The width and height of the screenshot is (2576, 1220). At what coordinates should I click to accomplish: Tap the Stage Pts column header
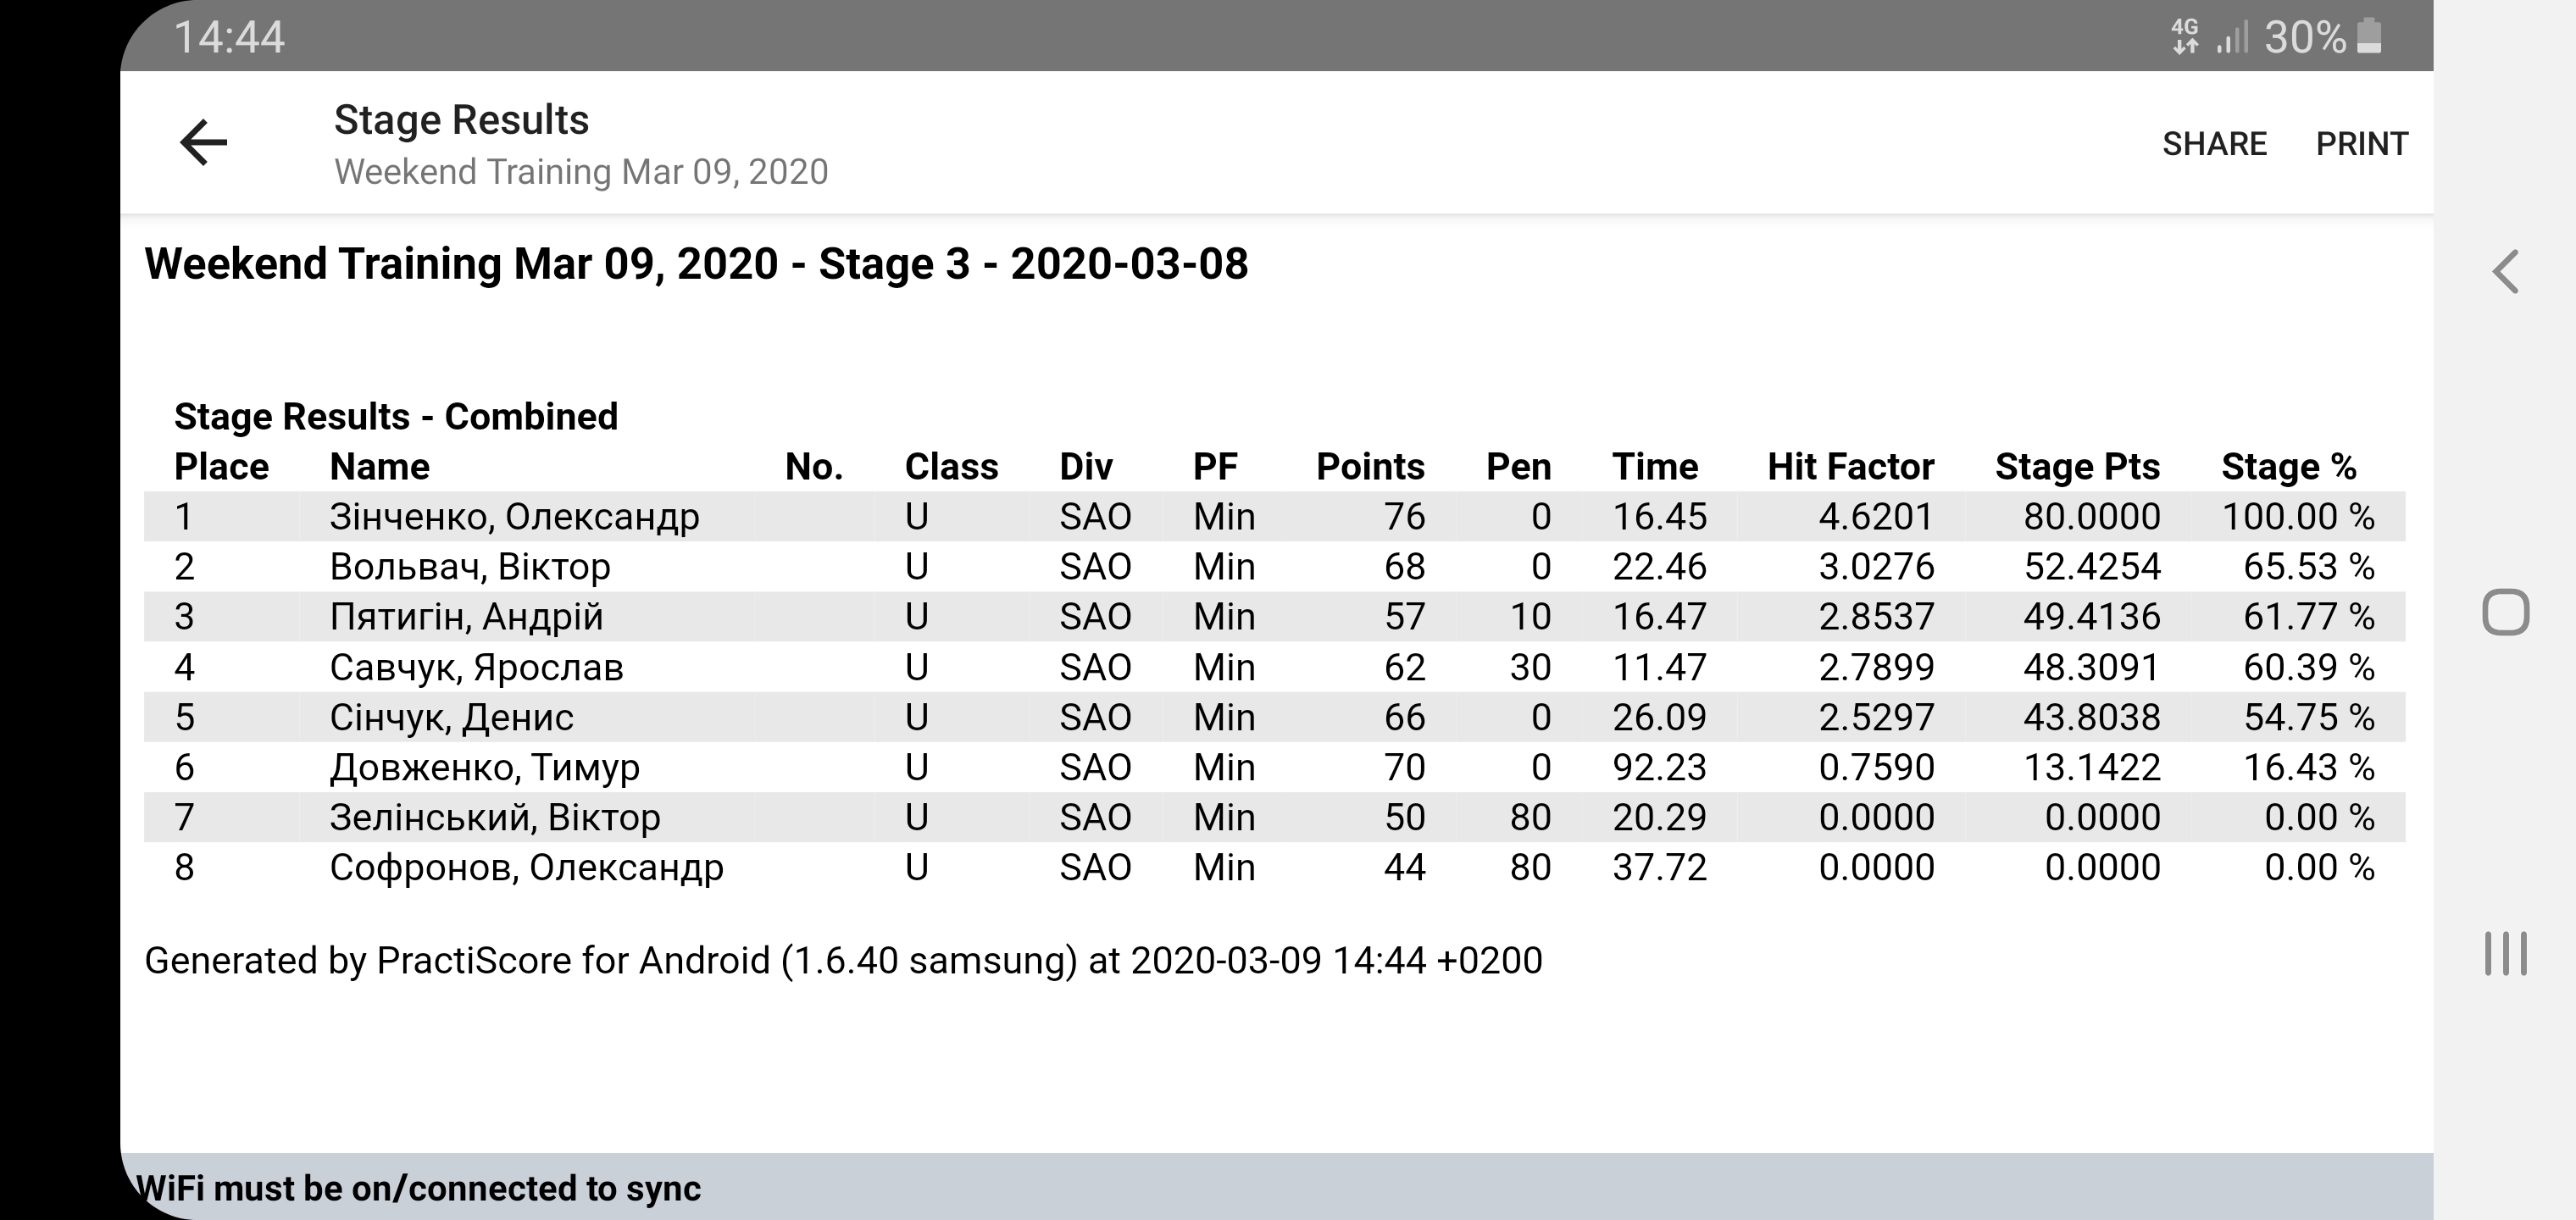click(2077, 467)
